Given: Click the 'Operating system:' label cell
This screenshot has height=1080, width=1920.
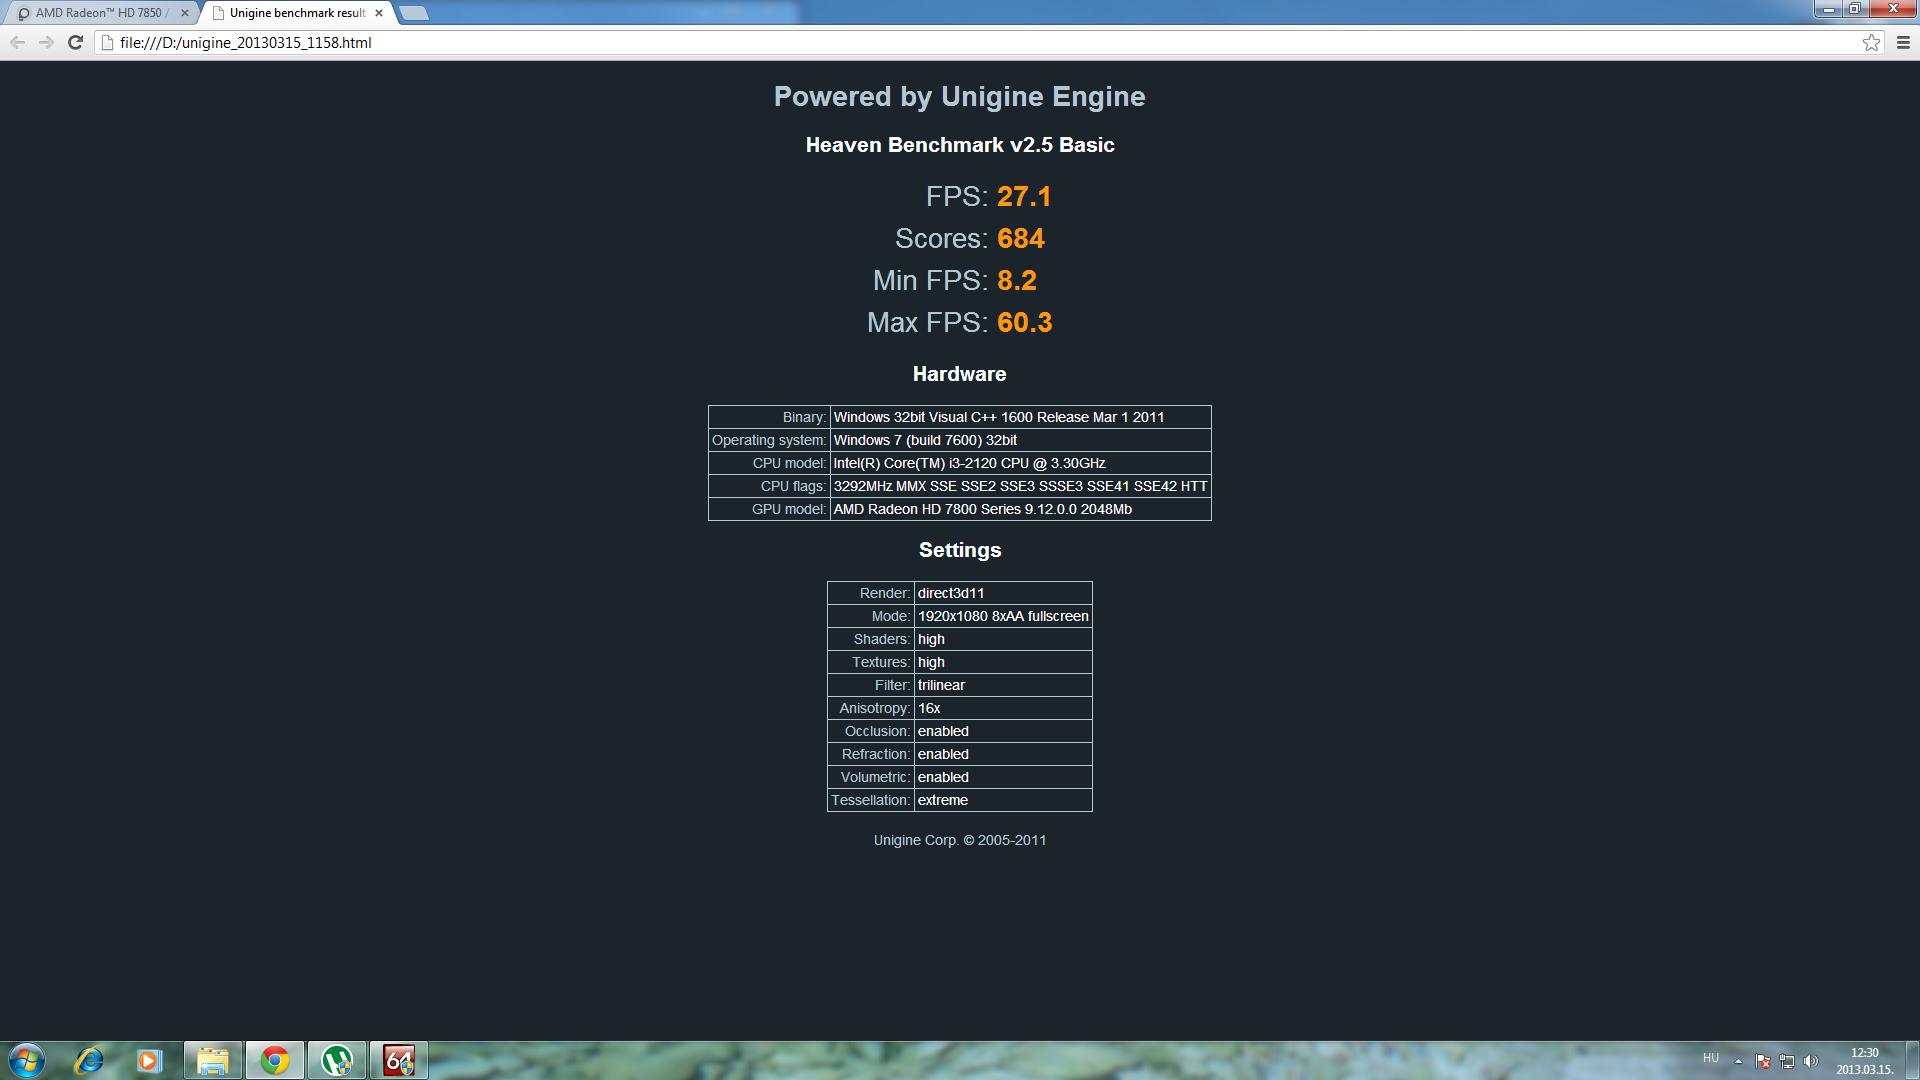Looking at the screenshot, I should [x=769, y=440].
